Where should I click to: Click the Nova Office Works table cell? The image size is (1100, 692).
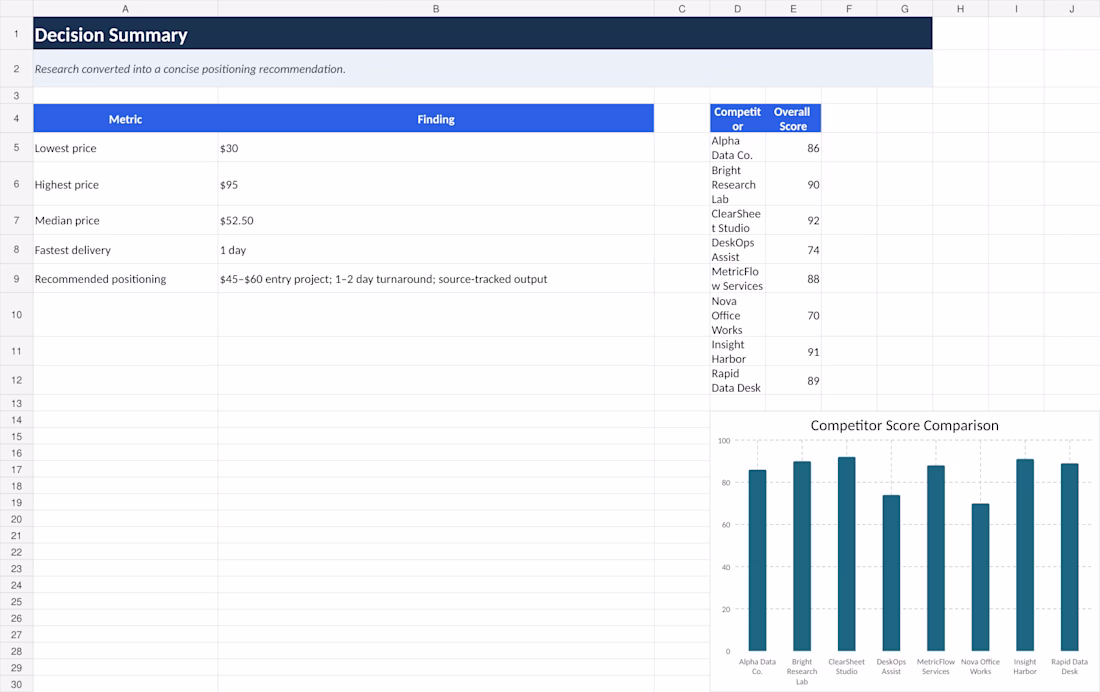coord(737,315)
